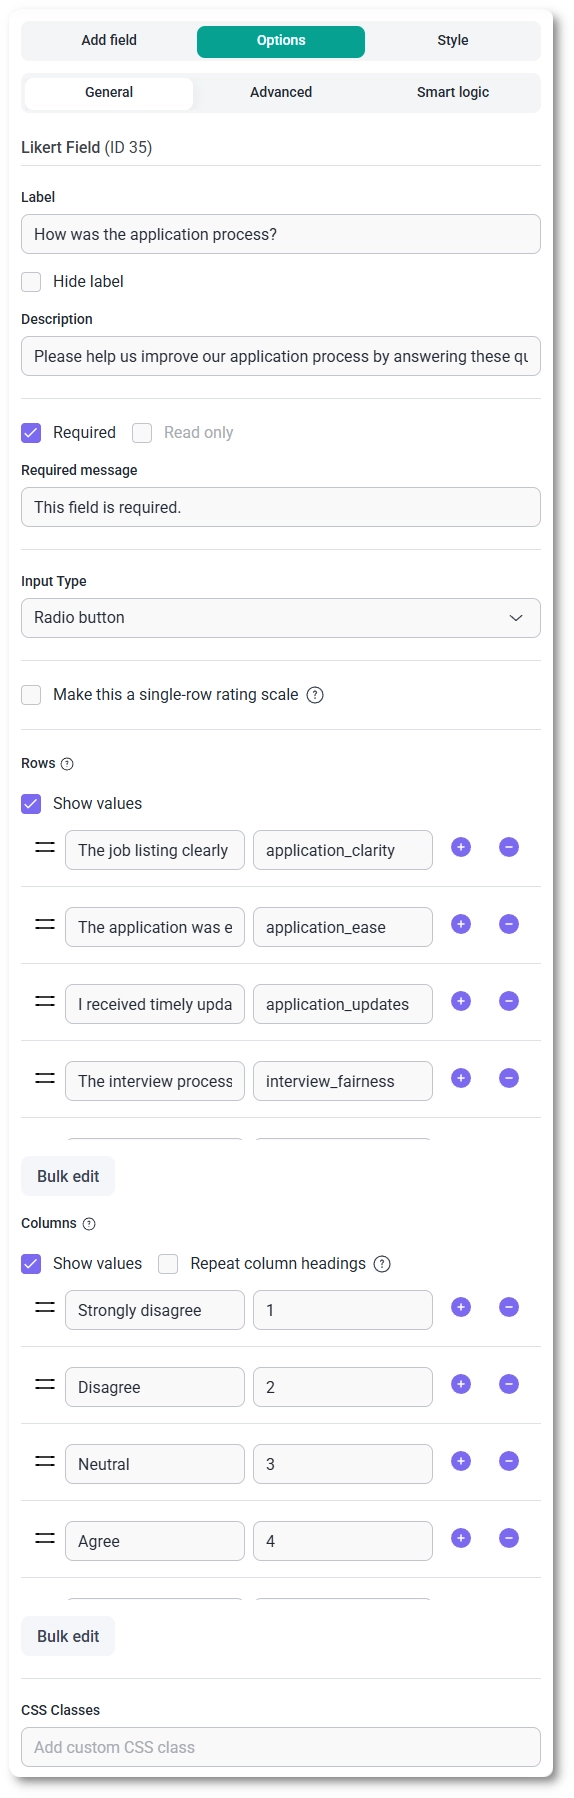
Task: Add a column after Neutral
Action: (x=461, y=1461)
